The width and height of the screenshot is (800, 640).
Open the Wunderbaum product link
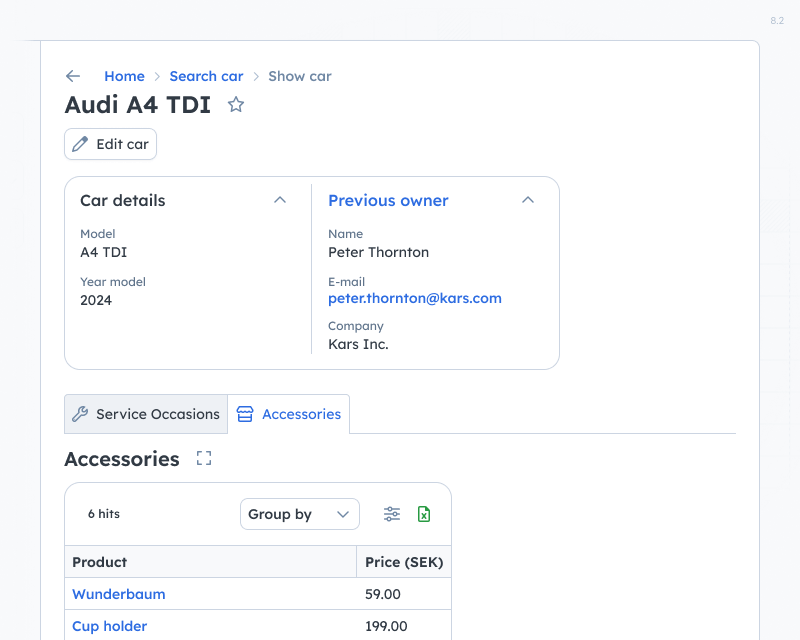coord(119,594)
